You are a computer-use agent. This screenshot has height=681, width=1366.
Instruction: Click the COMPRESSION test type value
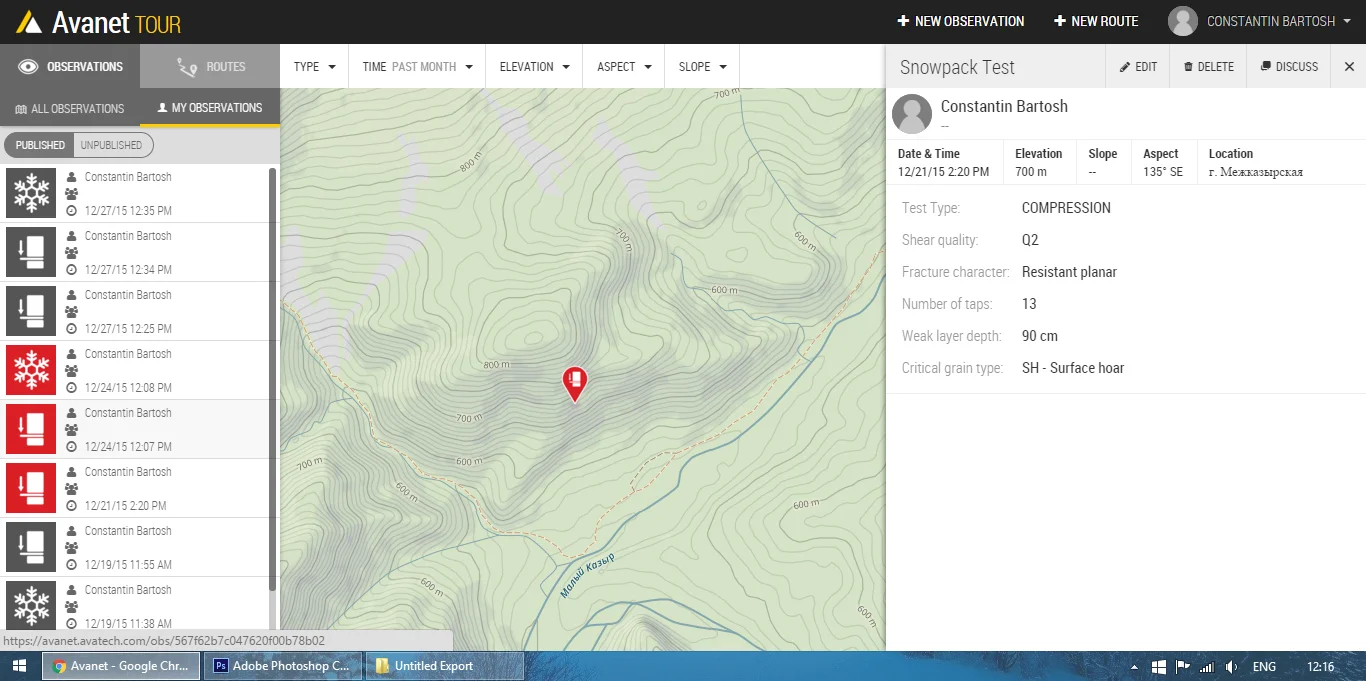tap(1066, 208)
